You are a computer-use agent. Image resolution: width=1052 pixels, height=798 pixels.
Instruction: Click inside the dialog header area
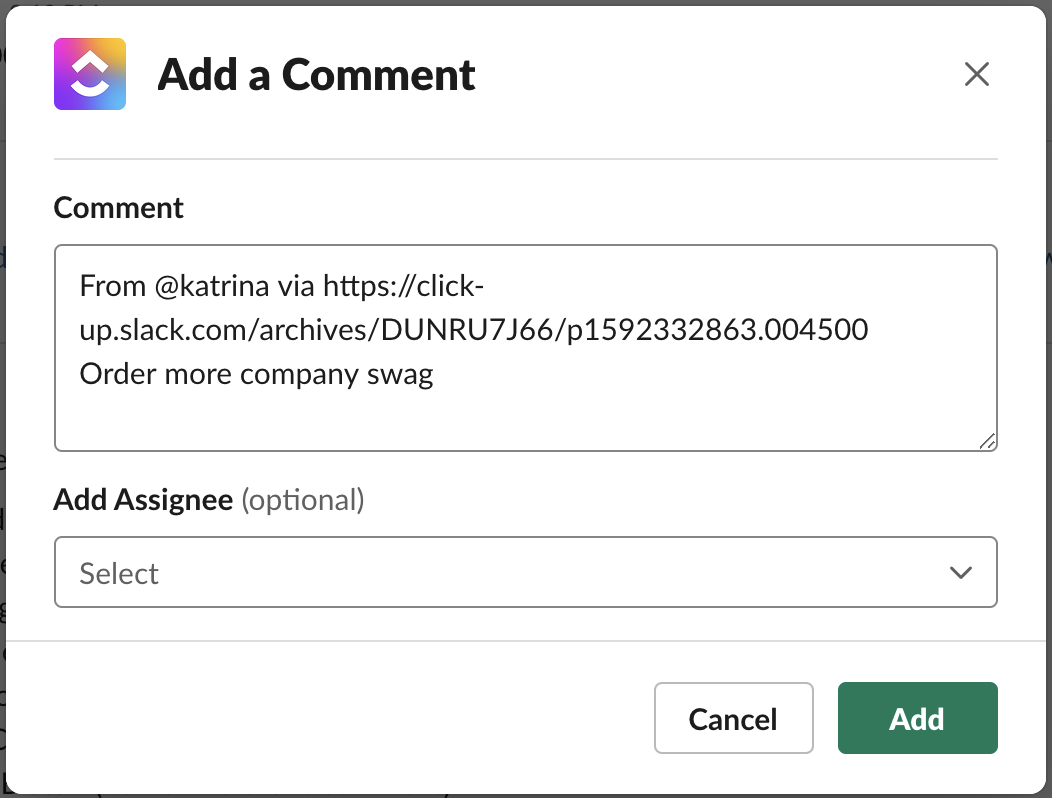(525, 74)
